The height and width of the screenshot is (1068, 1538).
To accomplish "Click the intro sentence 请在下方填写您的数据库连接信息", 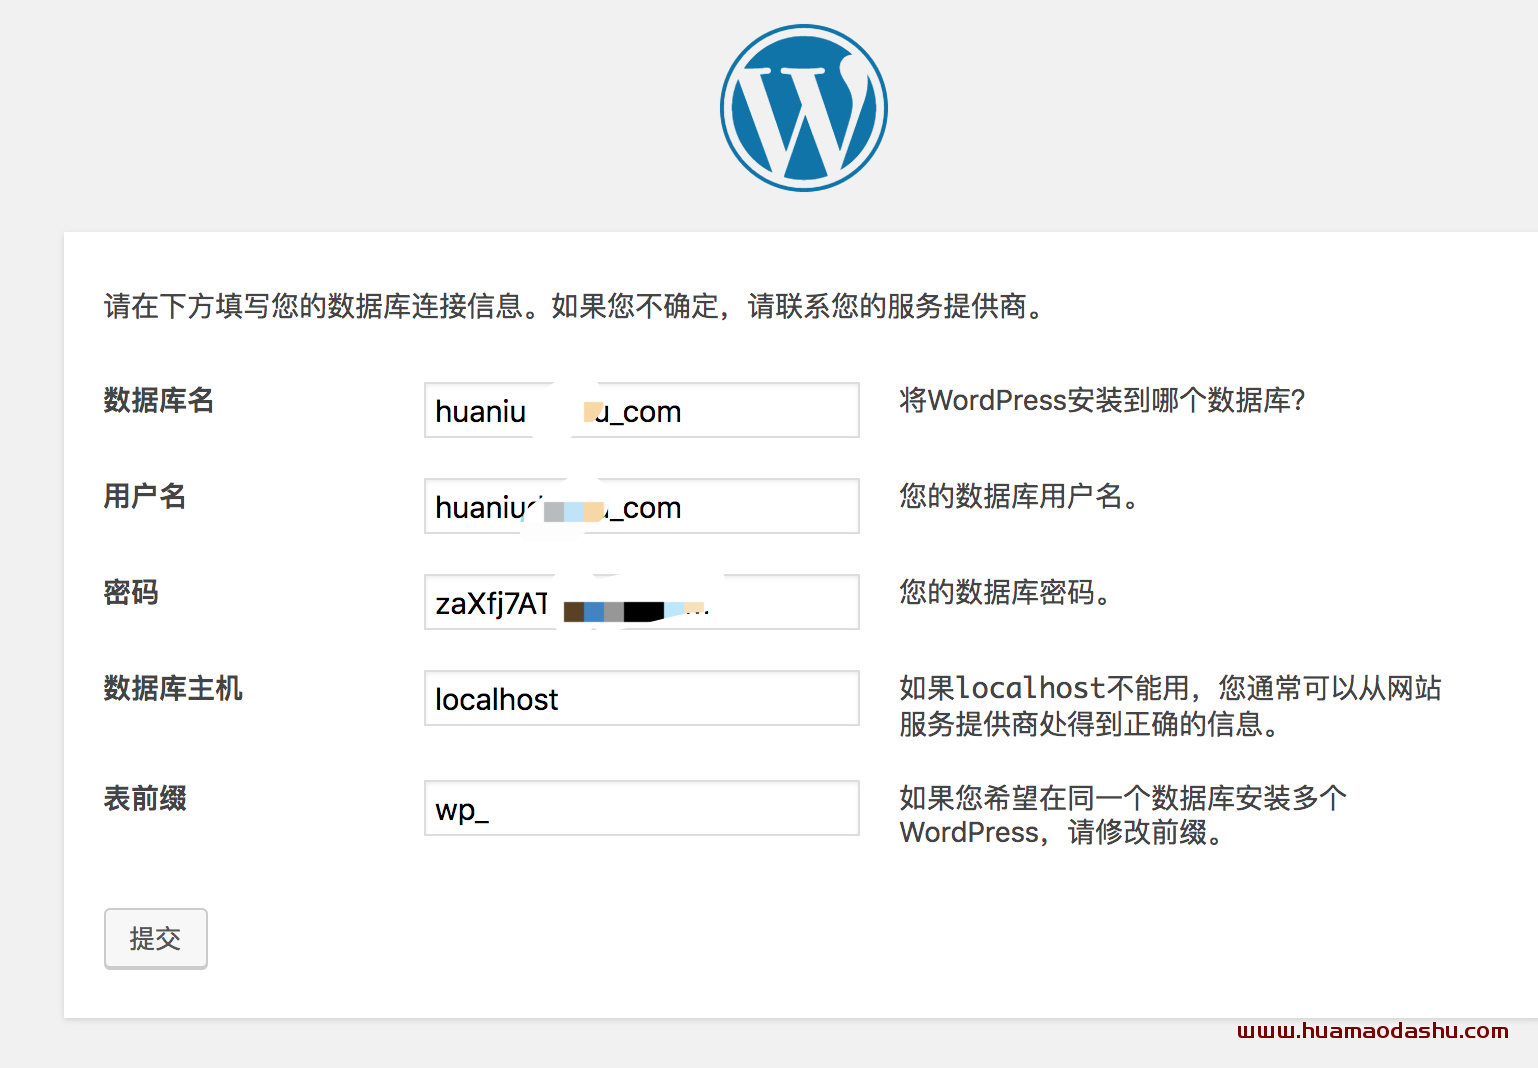I will 314,306.
